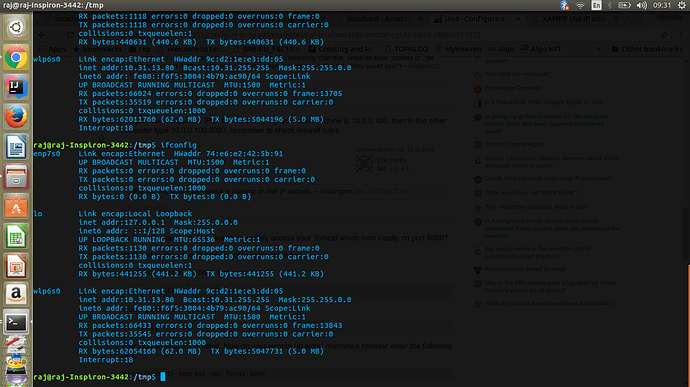Open LibreOffice Writer in the launcher
The height and width of the screenshot is (387, 690).
pos(16,147)
